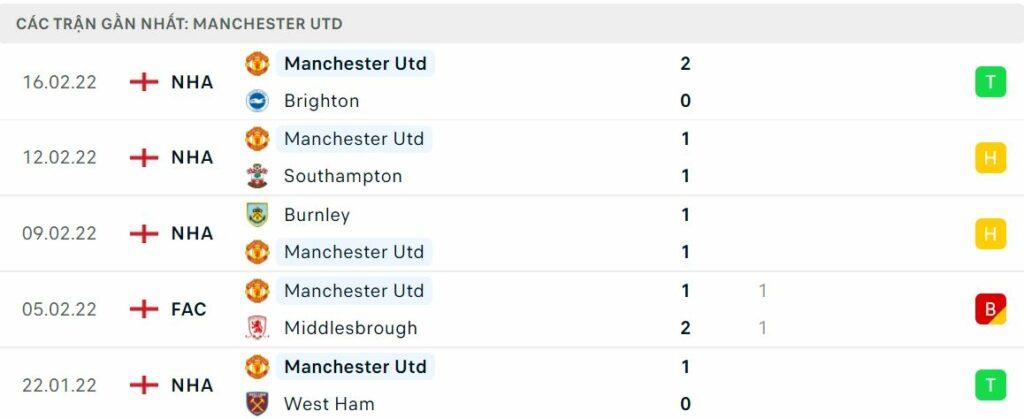Open Brighton team link

point(321,101)
